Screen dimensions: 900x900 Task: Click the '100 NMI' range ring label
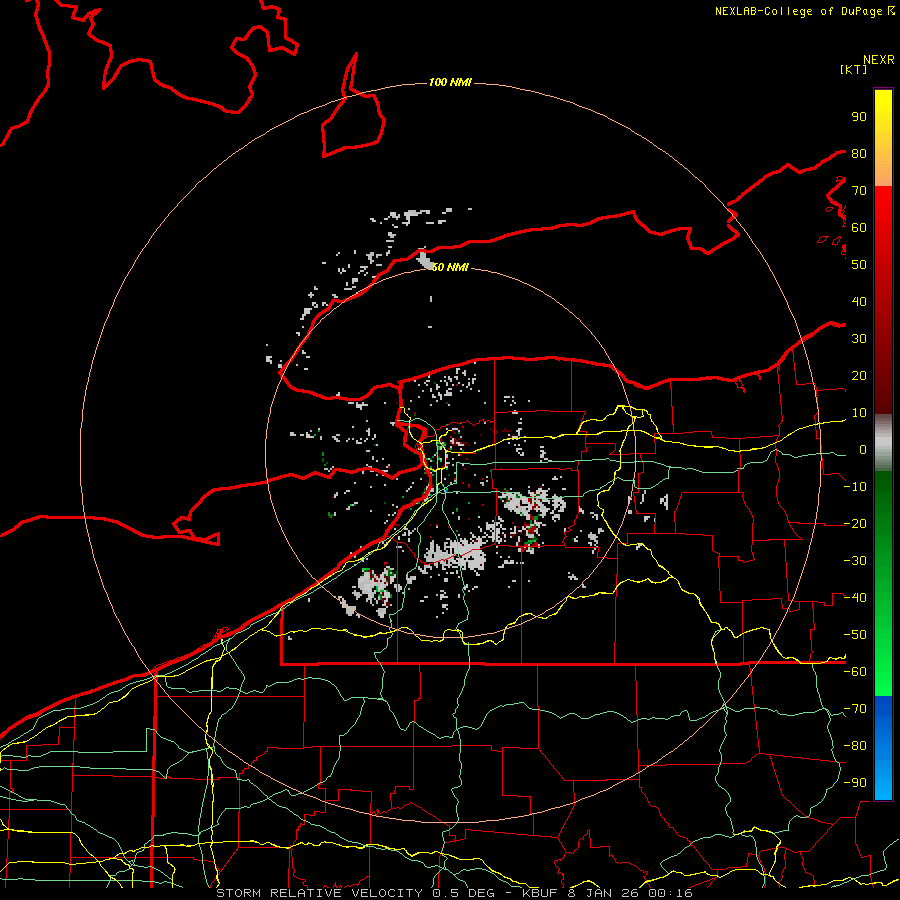pos(450,83)
